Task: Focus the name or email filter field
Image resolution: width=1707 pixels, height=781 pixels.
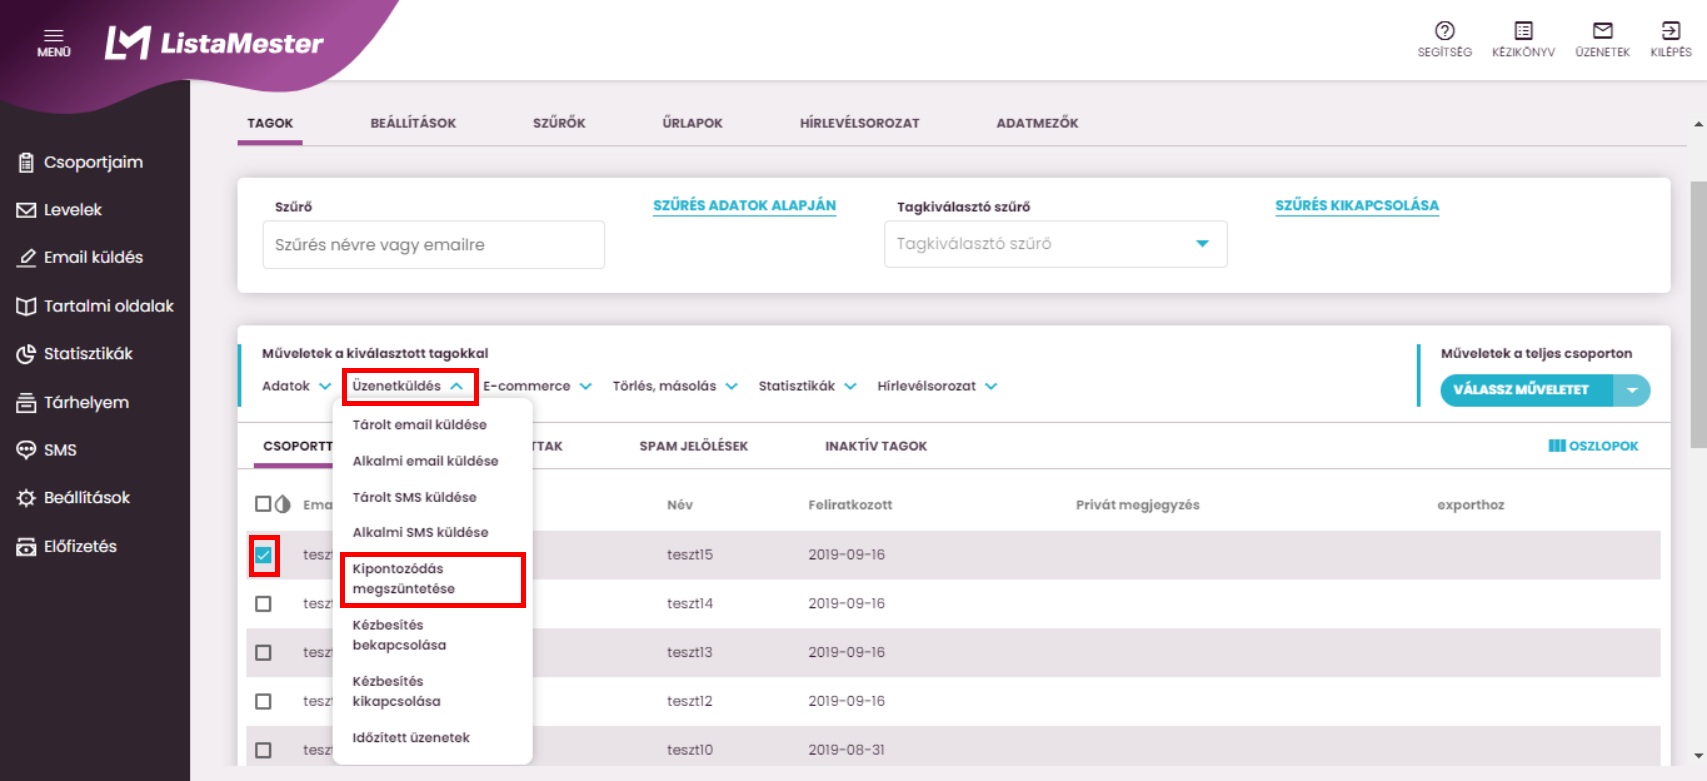Action: (x=433, y=245)
